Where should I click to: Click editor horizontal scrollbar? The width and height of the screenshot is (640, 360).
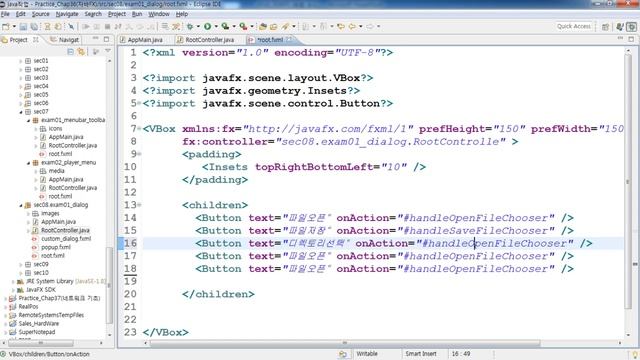(x=345, y=343)
